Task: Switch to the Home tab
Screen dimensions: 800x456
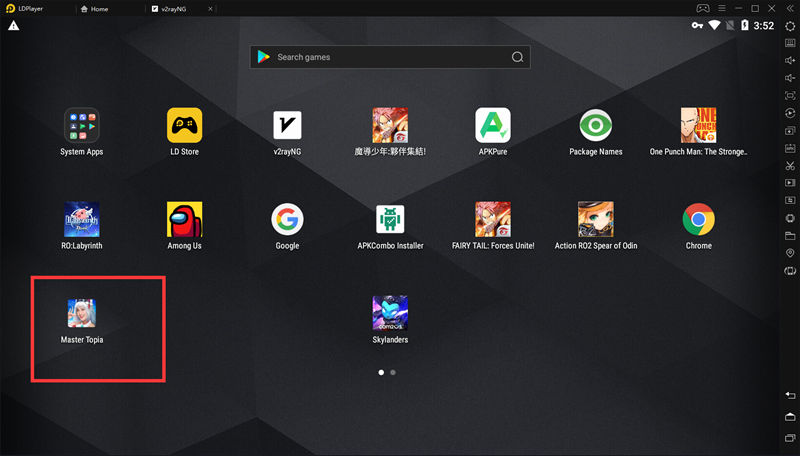Action: click(x=94, y=9)
